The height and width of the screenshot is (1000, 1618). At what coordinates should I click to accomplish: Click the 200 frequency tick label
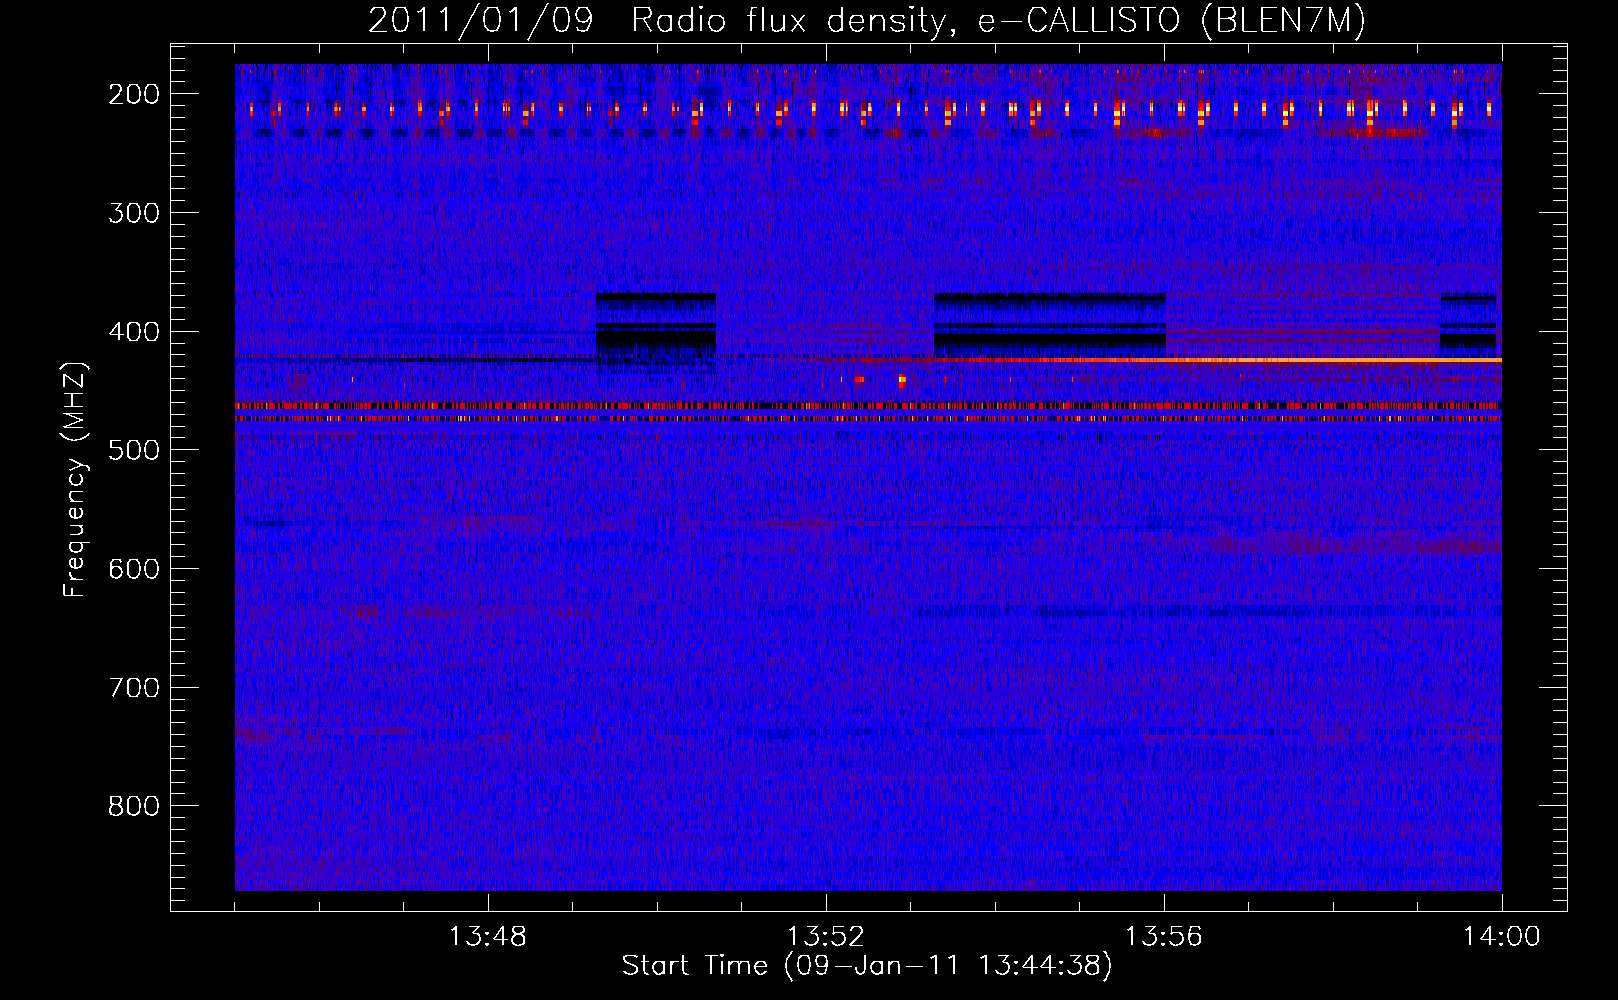tap(134, 94)
